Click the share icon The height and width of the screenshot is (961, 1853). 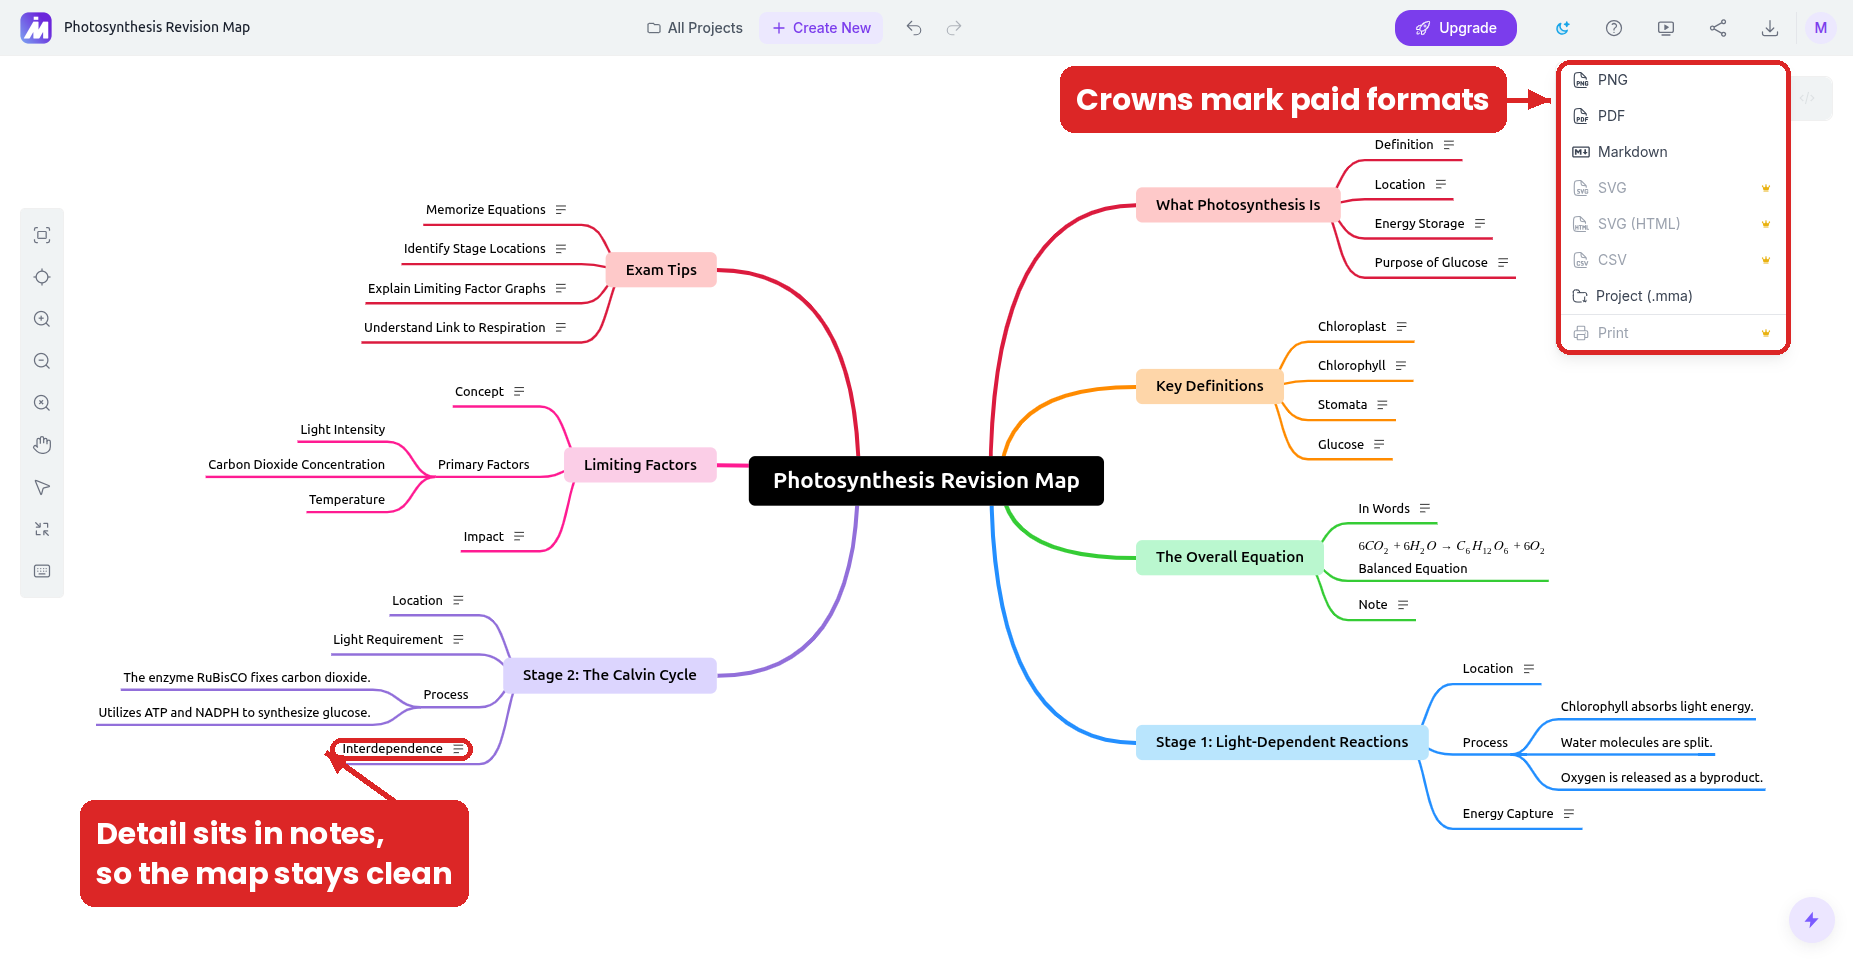1718,28
